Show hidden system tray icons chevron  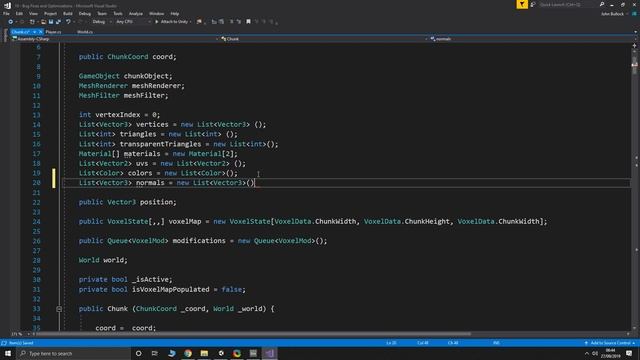587,353
